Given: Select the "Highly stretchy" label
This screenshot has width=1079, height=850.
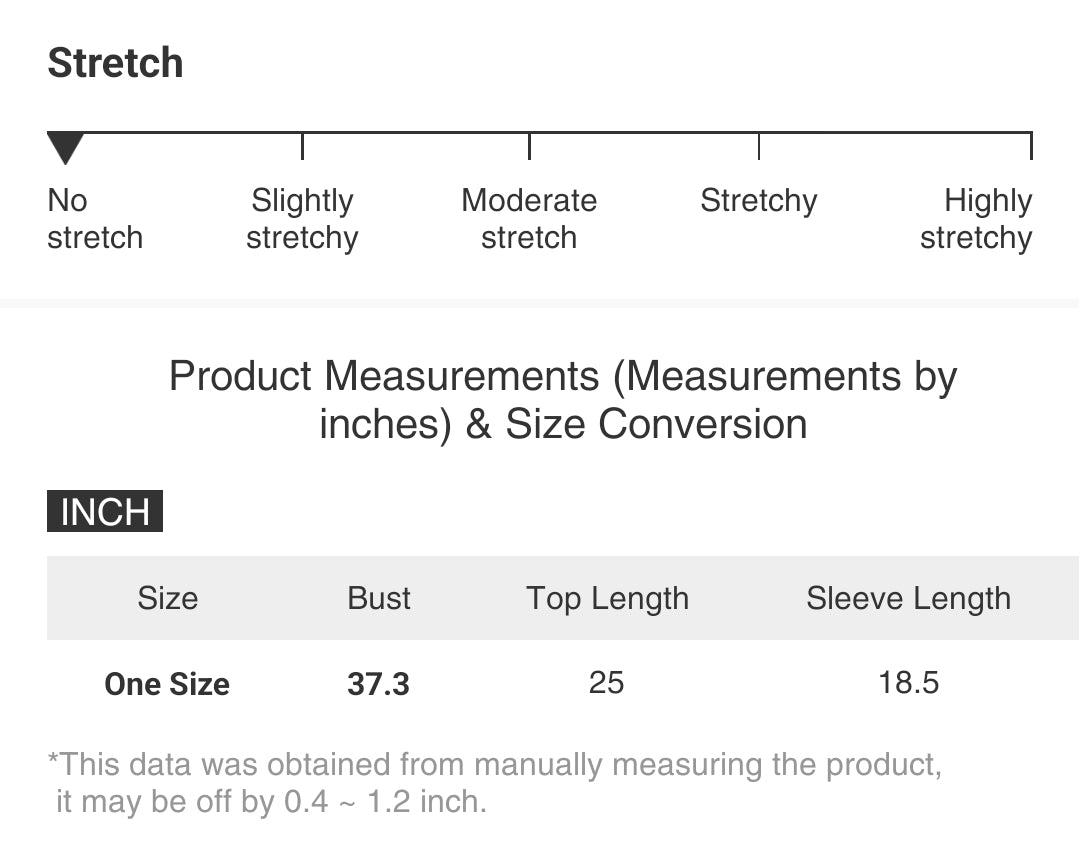Looking at the screenshot, I should 976,219.
